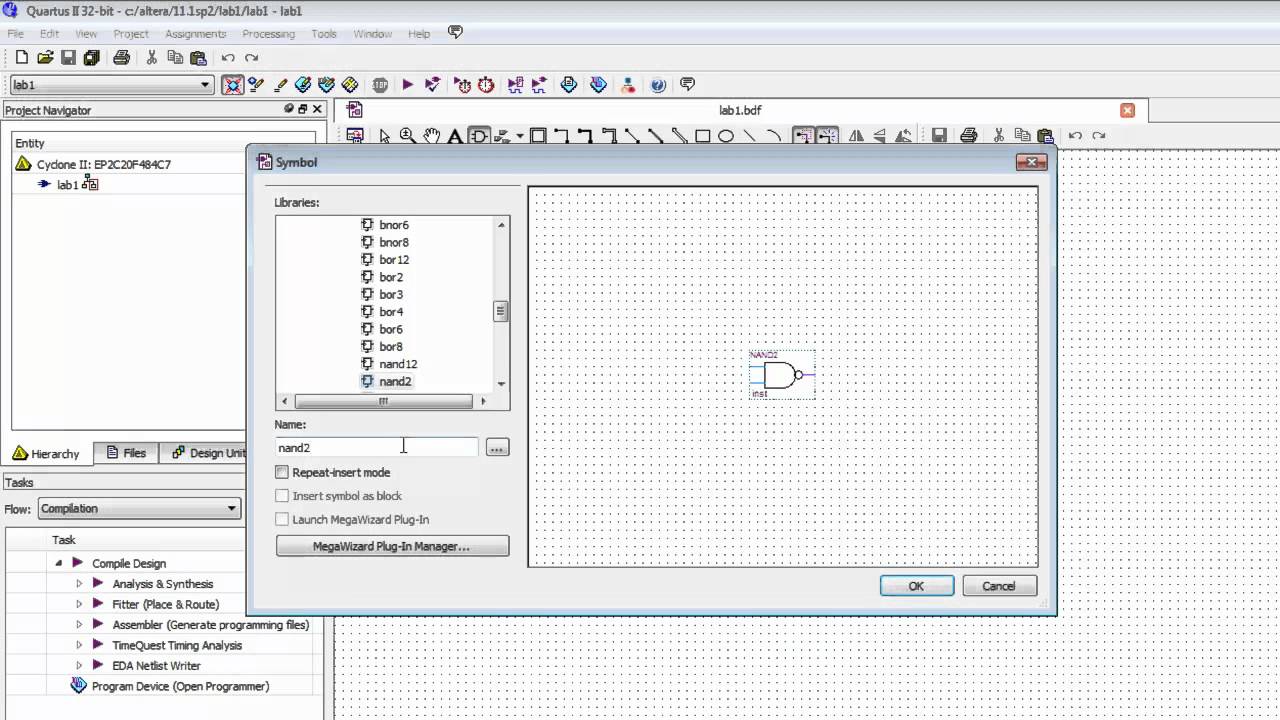Click the Start Compilation play icon
The width and height of the screenshot is (1280, 720).
click(x=408, y=85)
